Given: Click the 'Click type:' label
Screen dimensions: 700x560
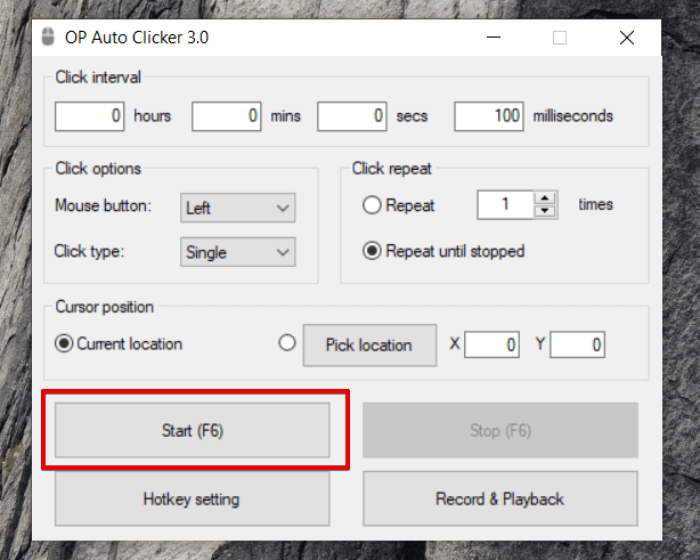Looking at the screenshot, I should point(89,251).
